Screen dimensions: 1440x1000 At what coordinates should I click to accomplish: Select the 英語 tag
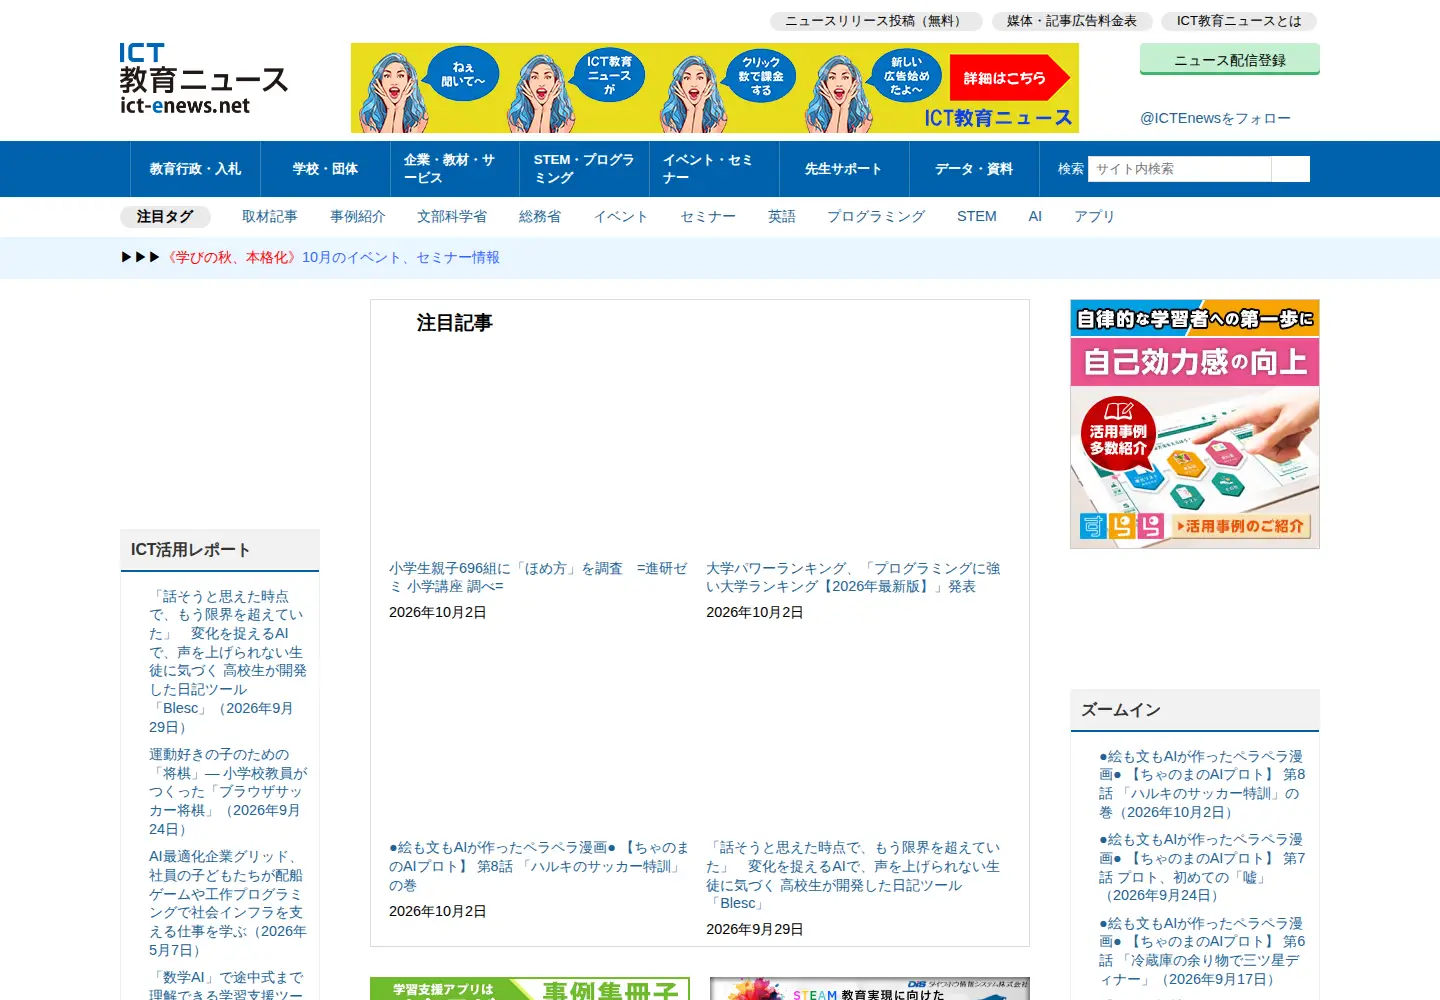pyautogui.click(x=782, y=216)
